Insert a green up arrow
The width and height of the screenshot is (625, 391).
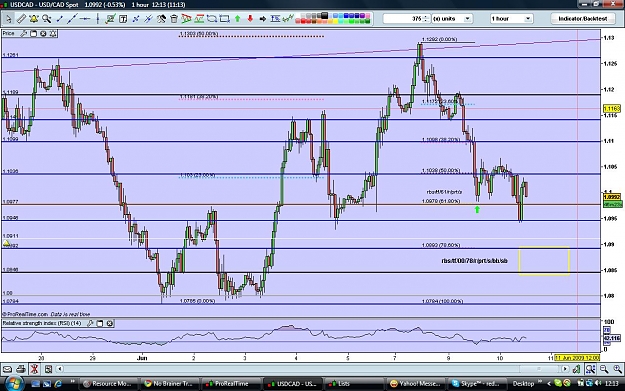(x=238, y=19)
